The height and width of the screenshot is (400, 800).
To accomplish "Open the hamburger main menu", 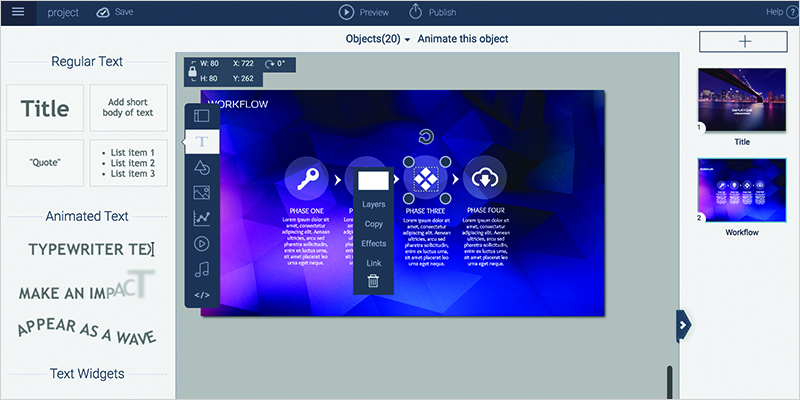I will (17, 12).
